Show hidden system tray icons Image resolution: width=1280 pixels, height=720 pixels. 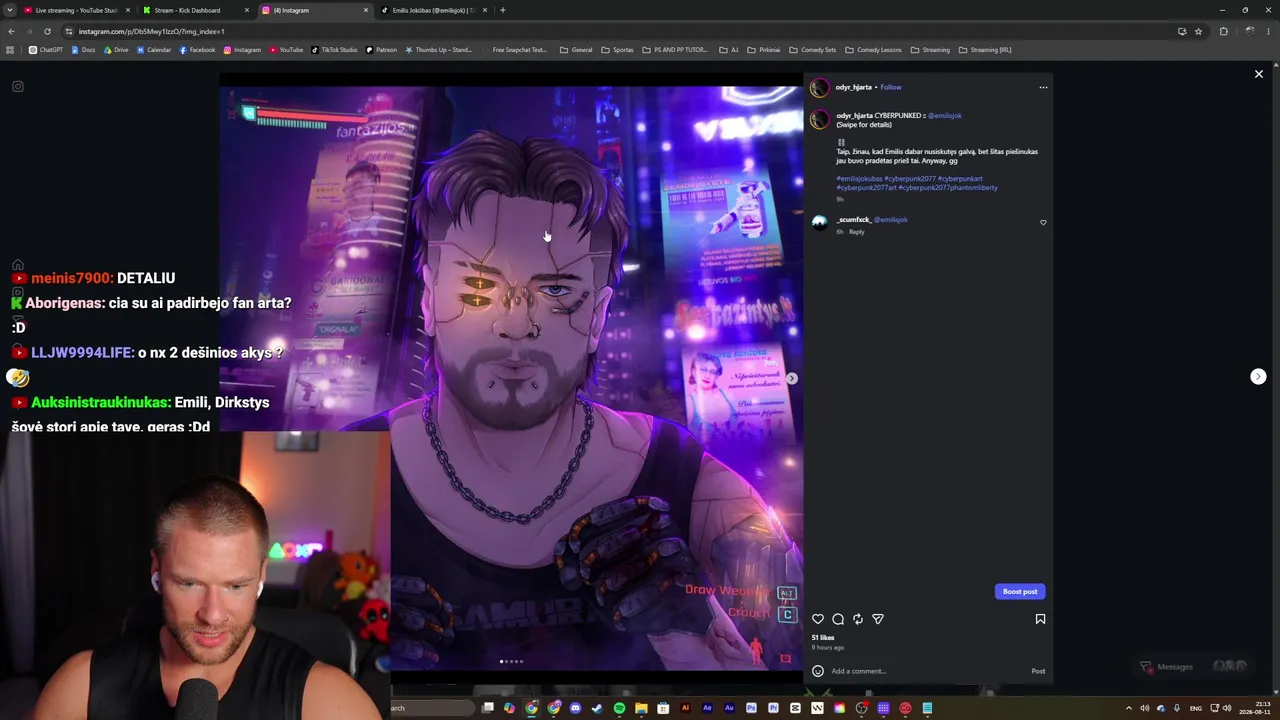click(1129, 708)
